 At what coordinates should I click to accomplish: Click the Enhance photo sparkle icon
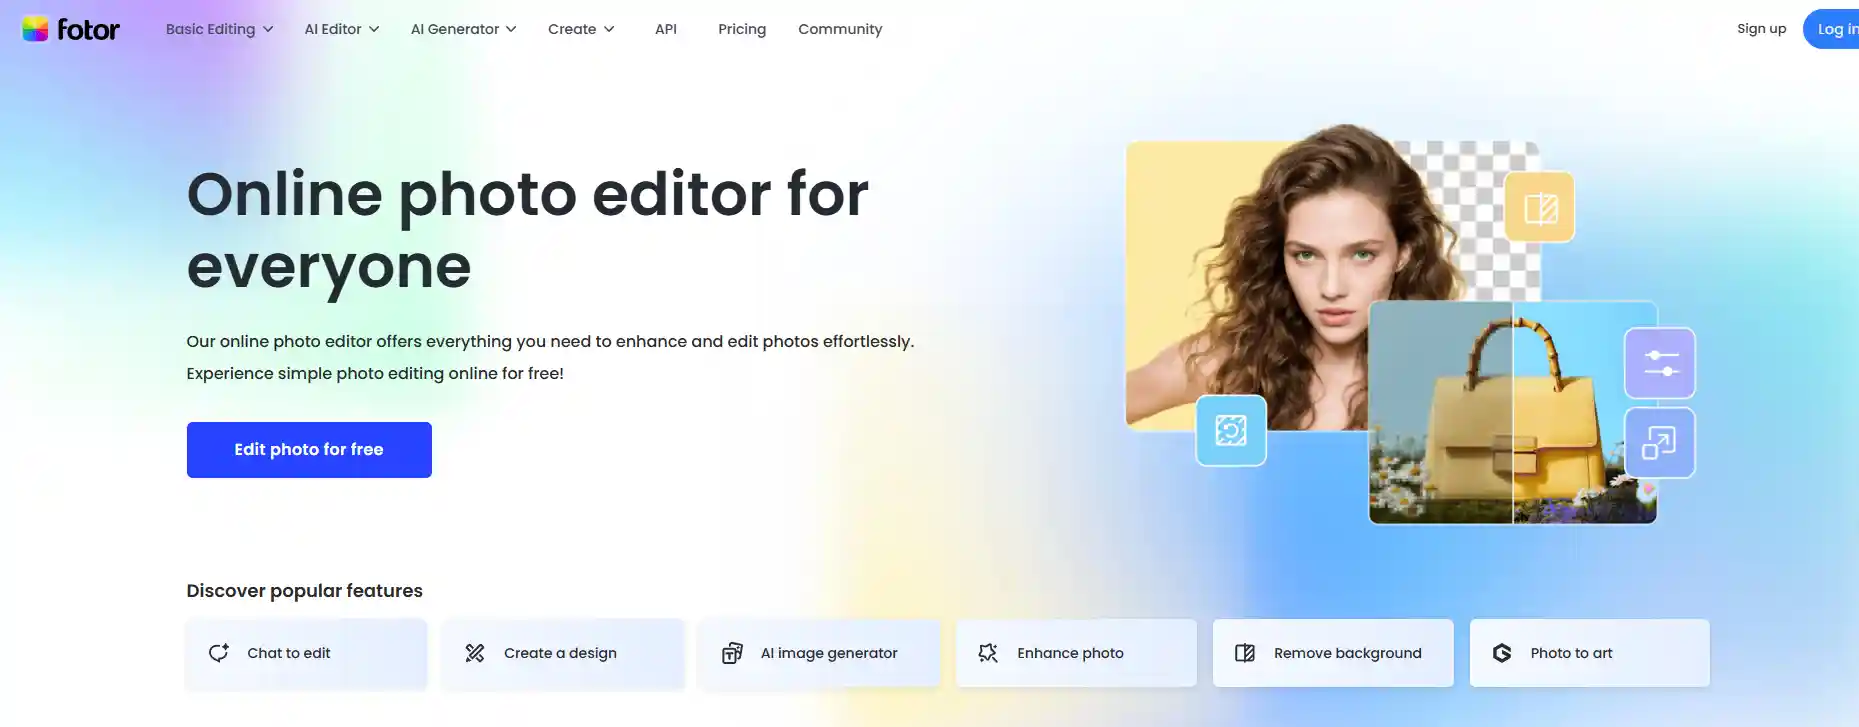[x=988, y=653]
